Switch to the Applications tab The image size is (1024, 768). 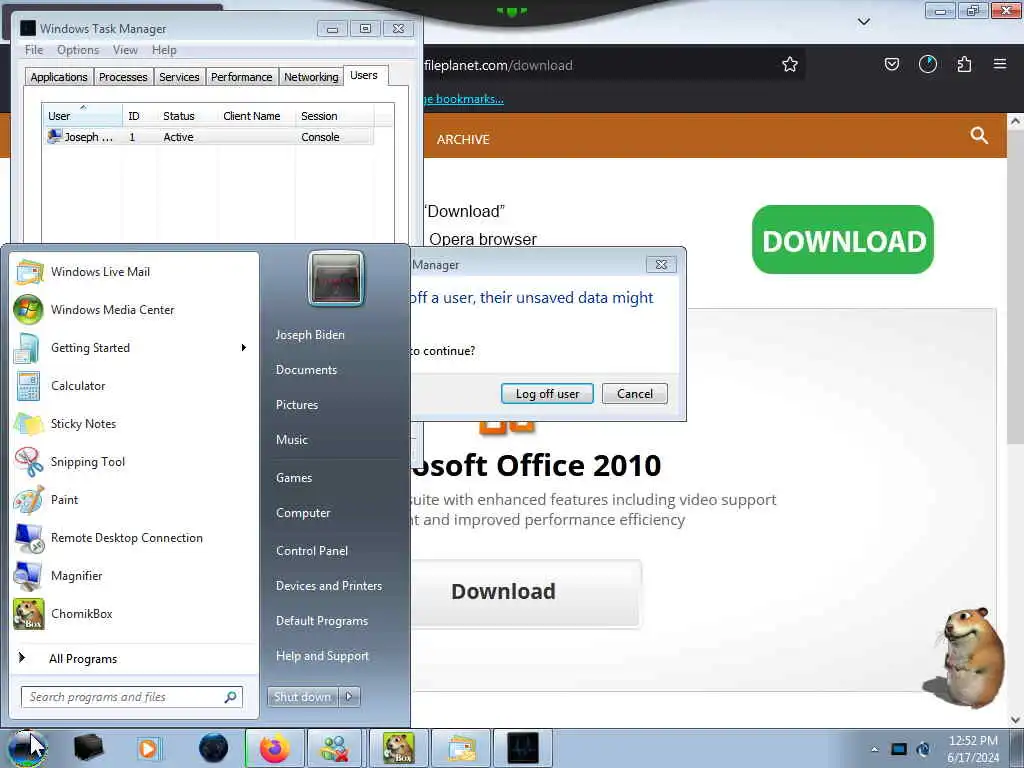click(59, 77)
